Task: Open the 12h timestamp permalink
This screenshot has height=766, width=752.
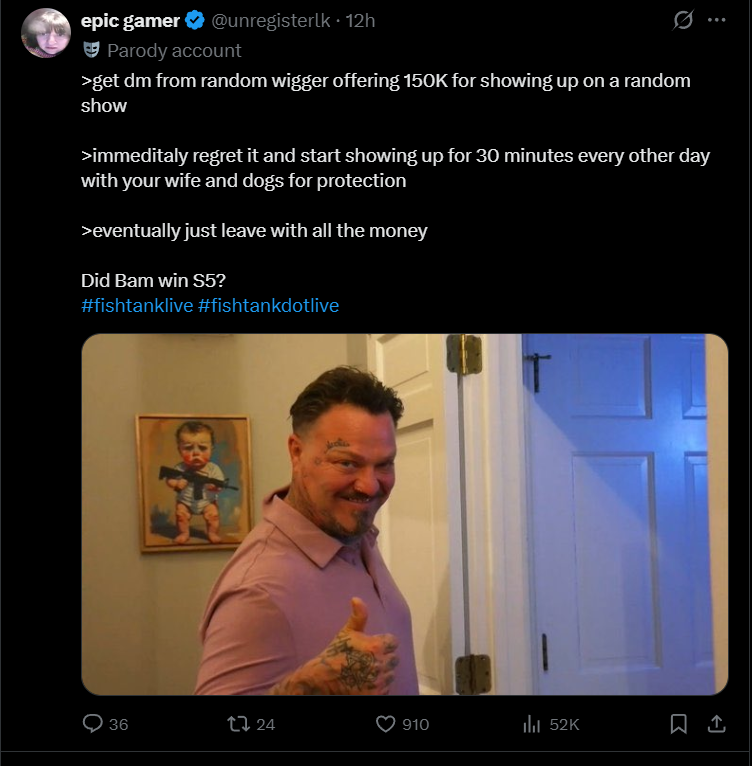Action: pos(360,21)
